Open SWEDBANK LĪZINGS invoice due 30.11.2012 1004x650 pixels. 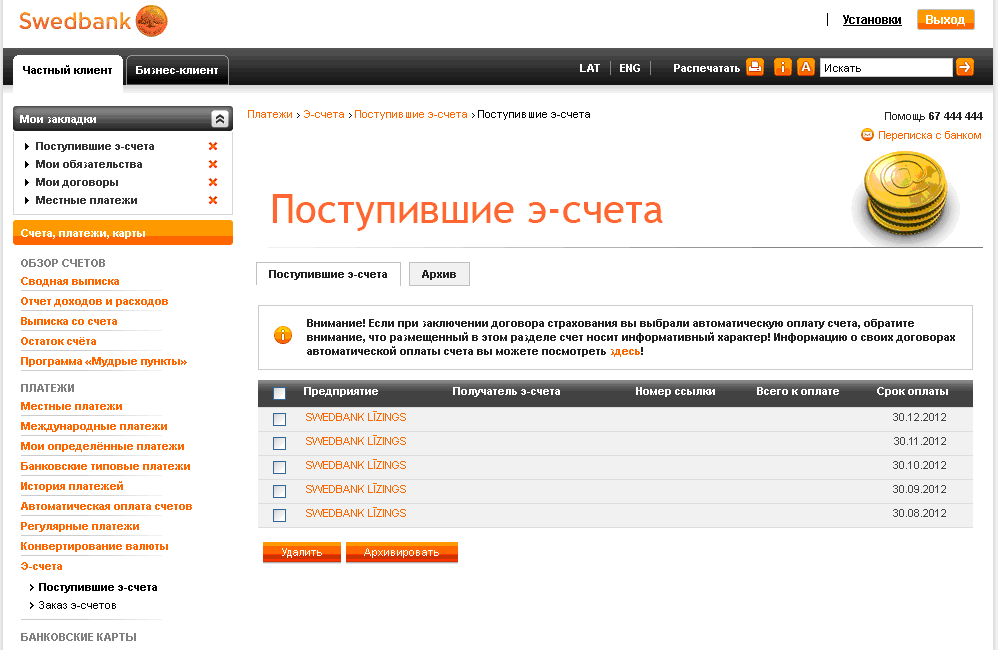pyautogui.click(x=356, y=441)
